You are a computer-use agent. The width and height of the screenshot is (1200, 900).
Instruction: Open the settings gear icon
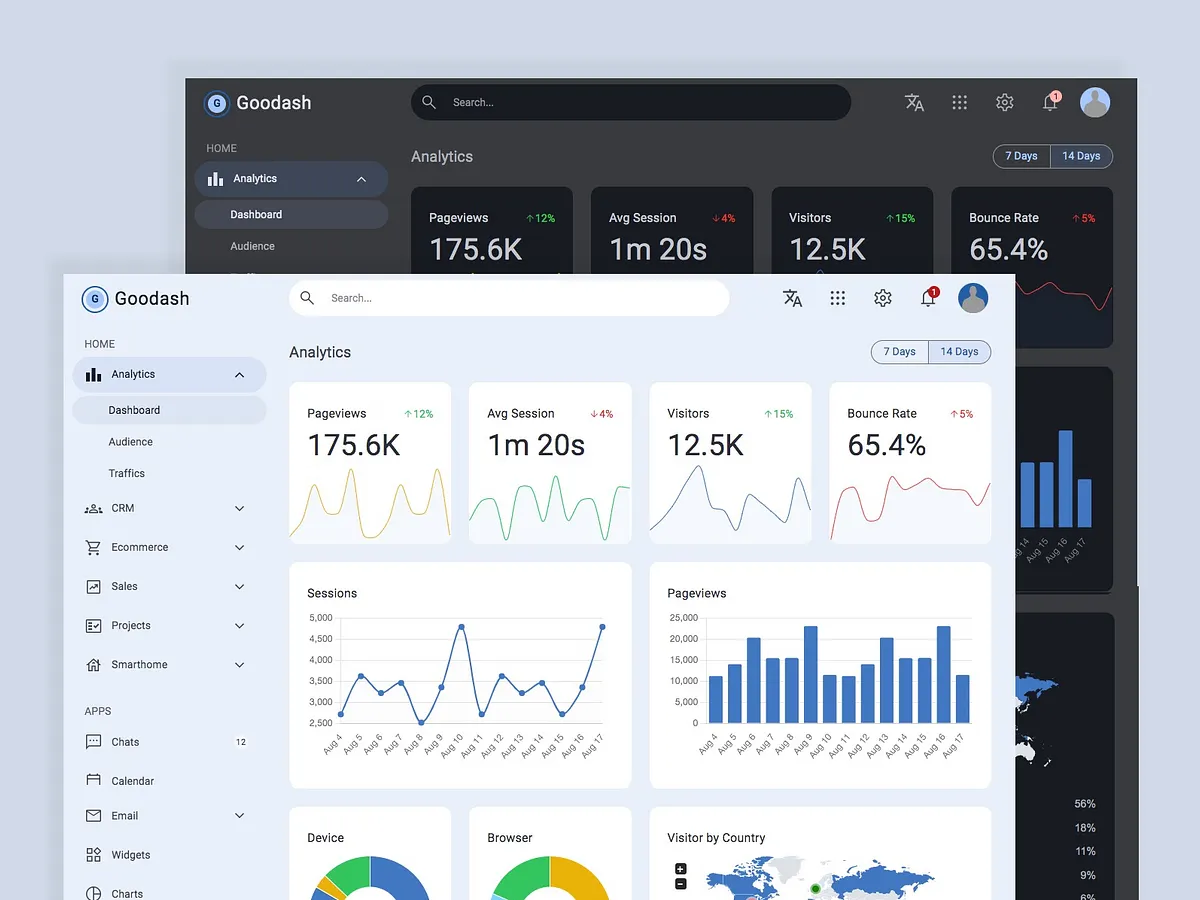tap(882, 297)
